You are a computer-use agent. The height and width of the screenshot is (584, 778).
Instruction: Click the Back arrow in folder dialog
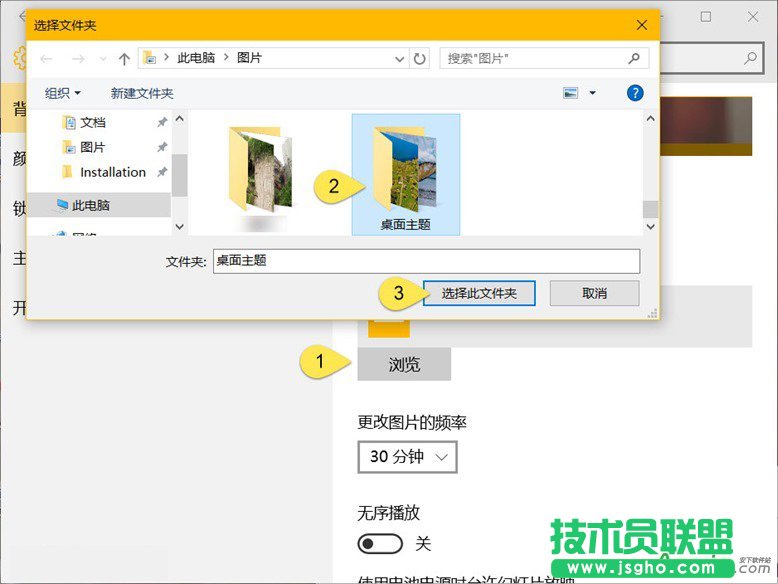tap(47, 59)
